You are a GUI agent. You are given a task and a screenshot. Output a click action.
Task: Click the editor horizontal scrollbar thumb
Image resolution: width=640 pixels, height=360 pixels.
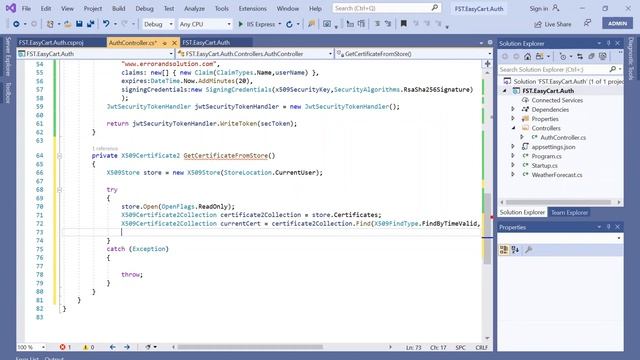click(250, 347)
